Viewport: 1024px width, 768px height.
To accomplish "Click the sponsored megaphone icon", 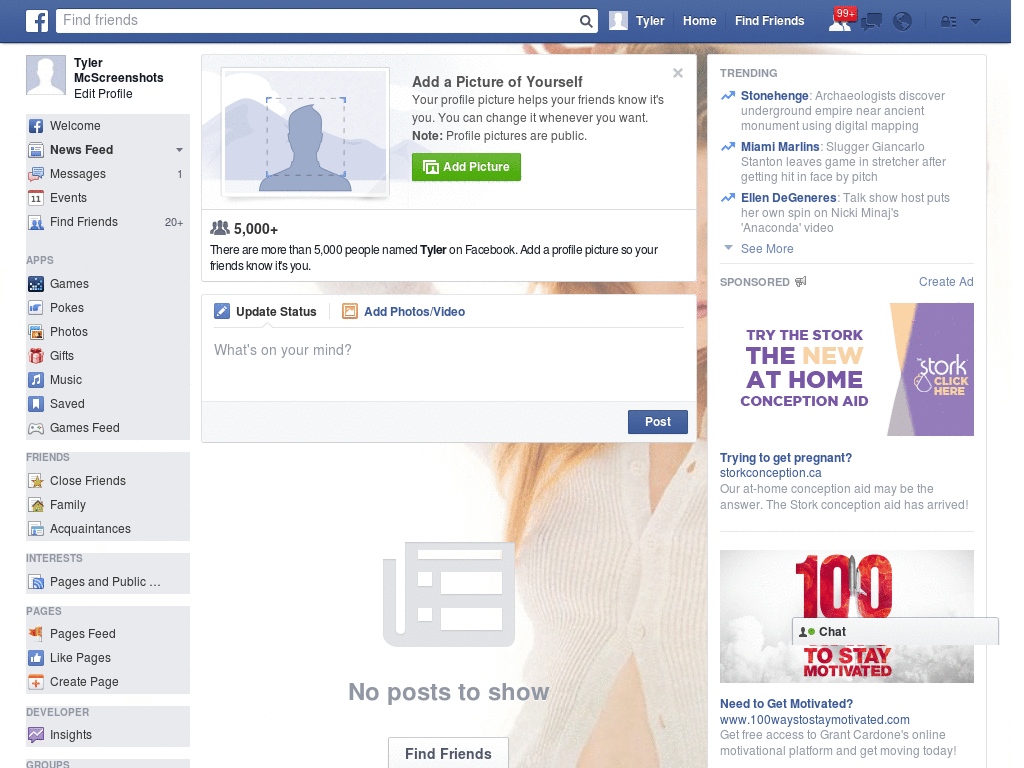I will click(801, 281).
